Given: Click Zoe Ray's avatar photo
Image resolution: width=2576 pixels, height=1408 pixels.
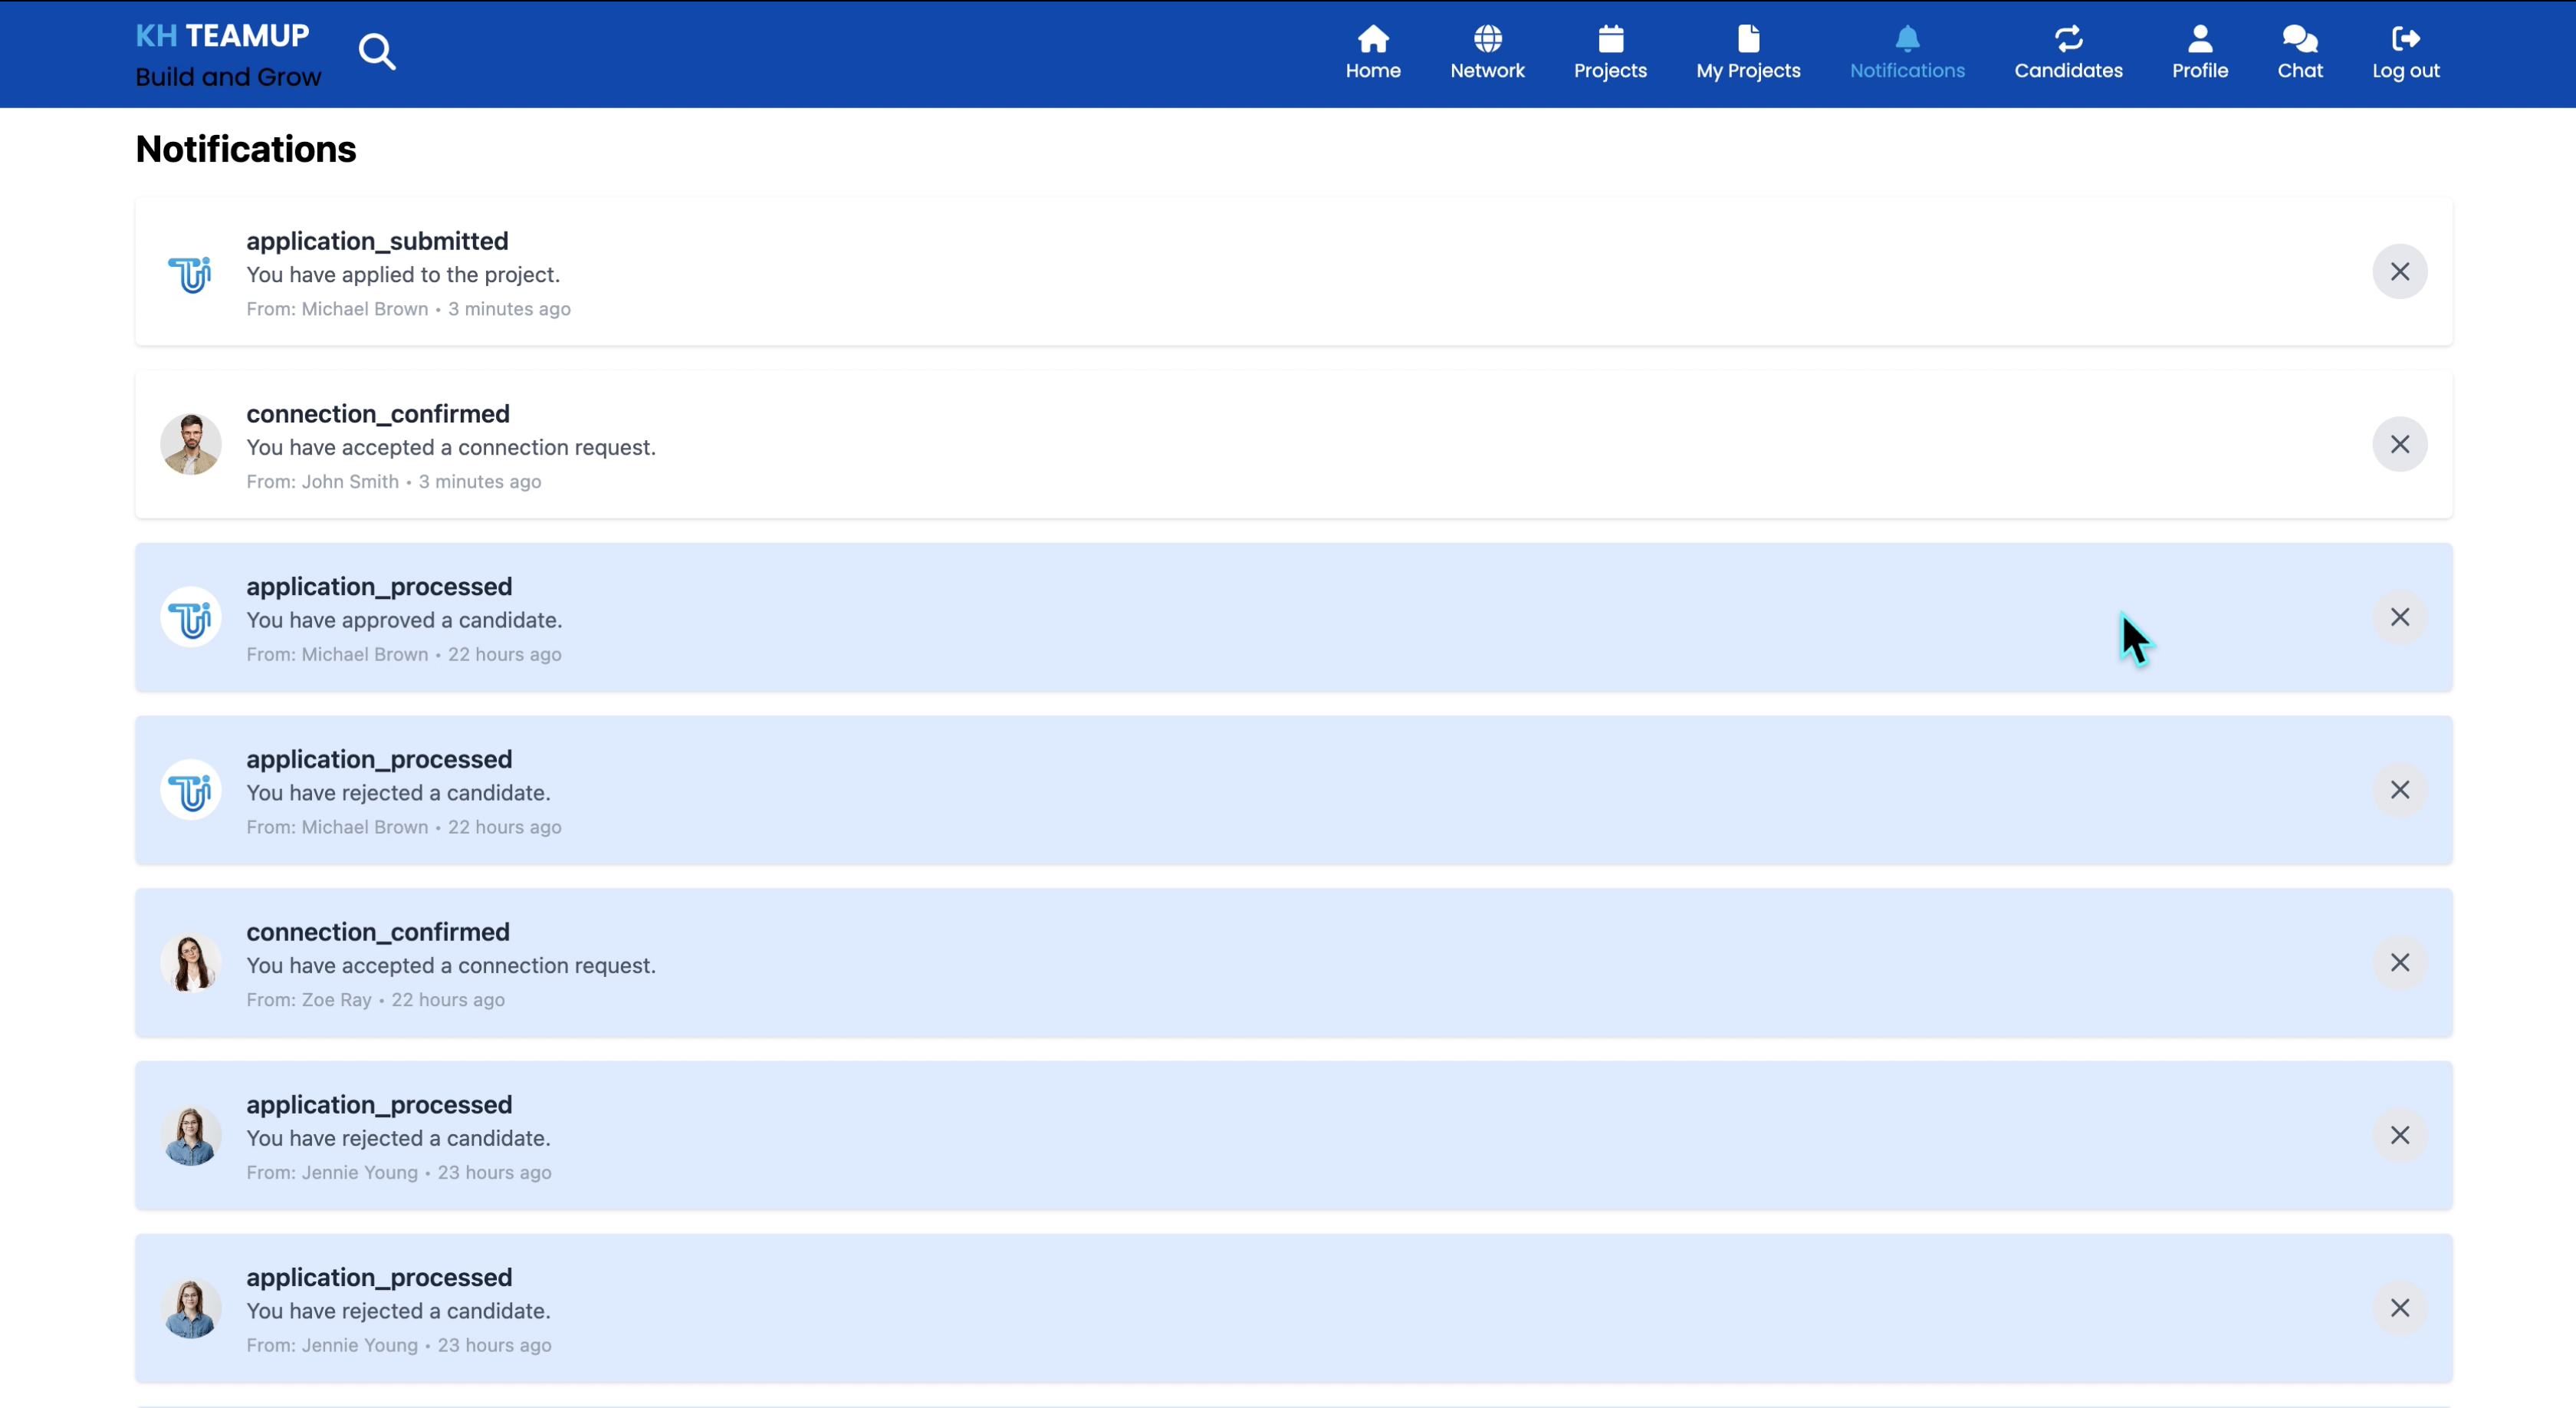Looking at the screenshot, I should click(190, 962).
